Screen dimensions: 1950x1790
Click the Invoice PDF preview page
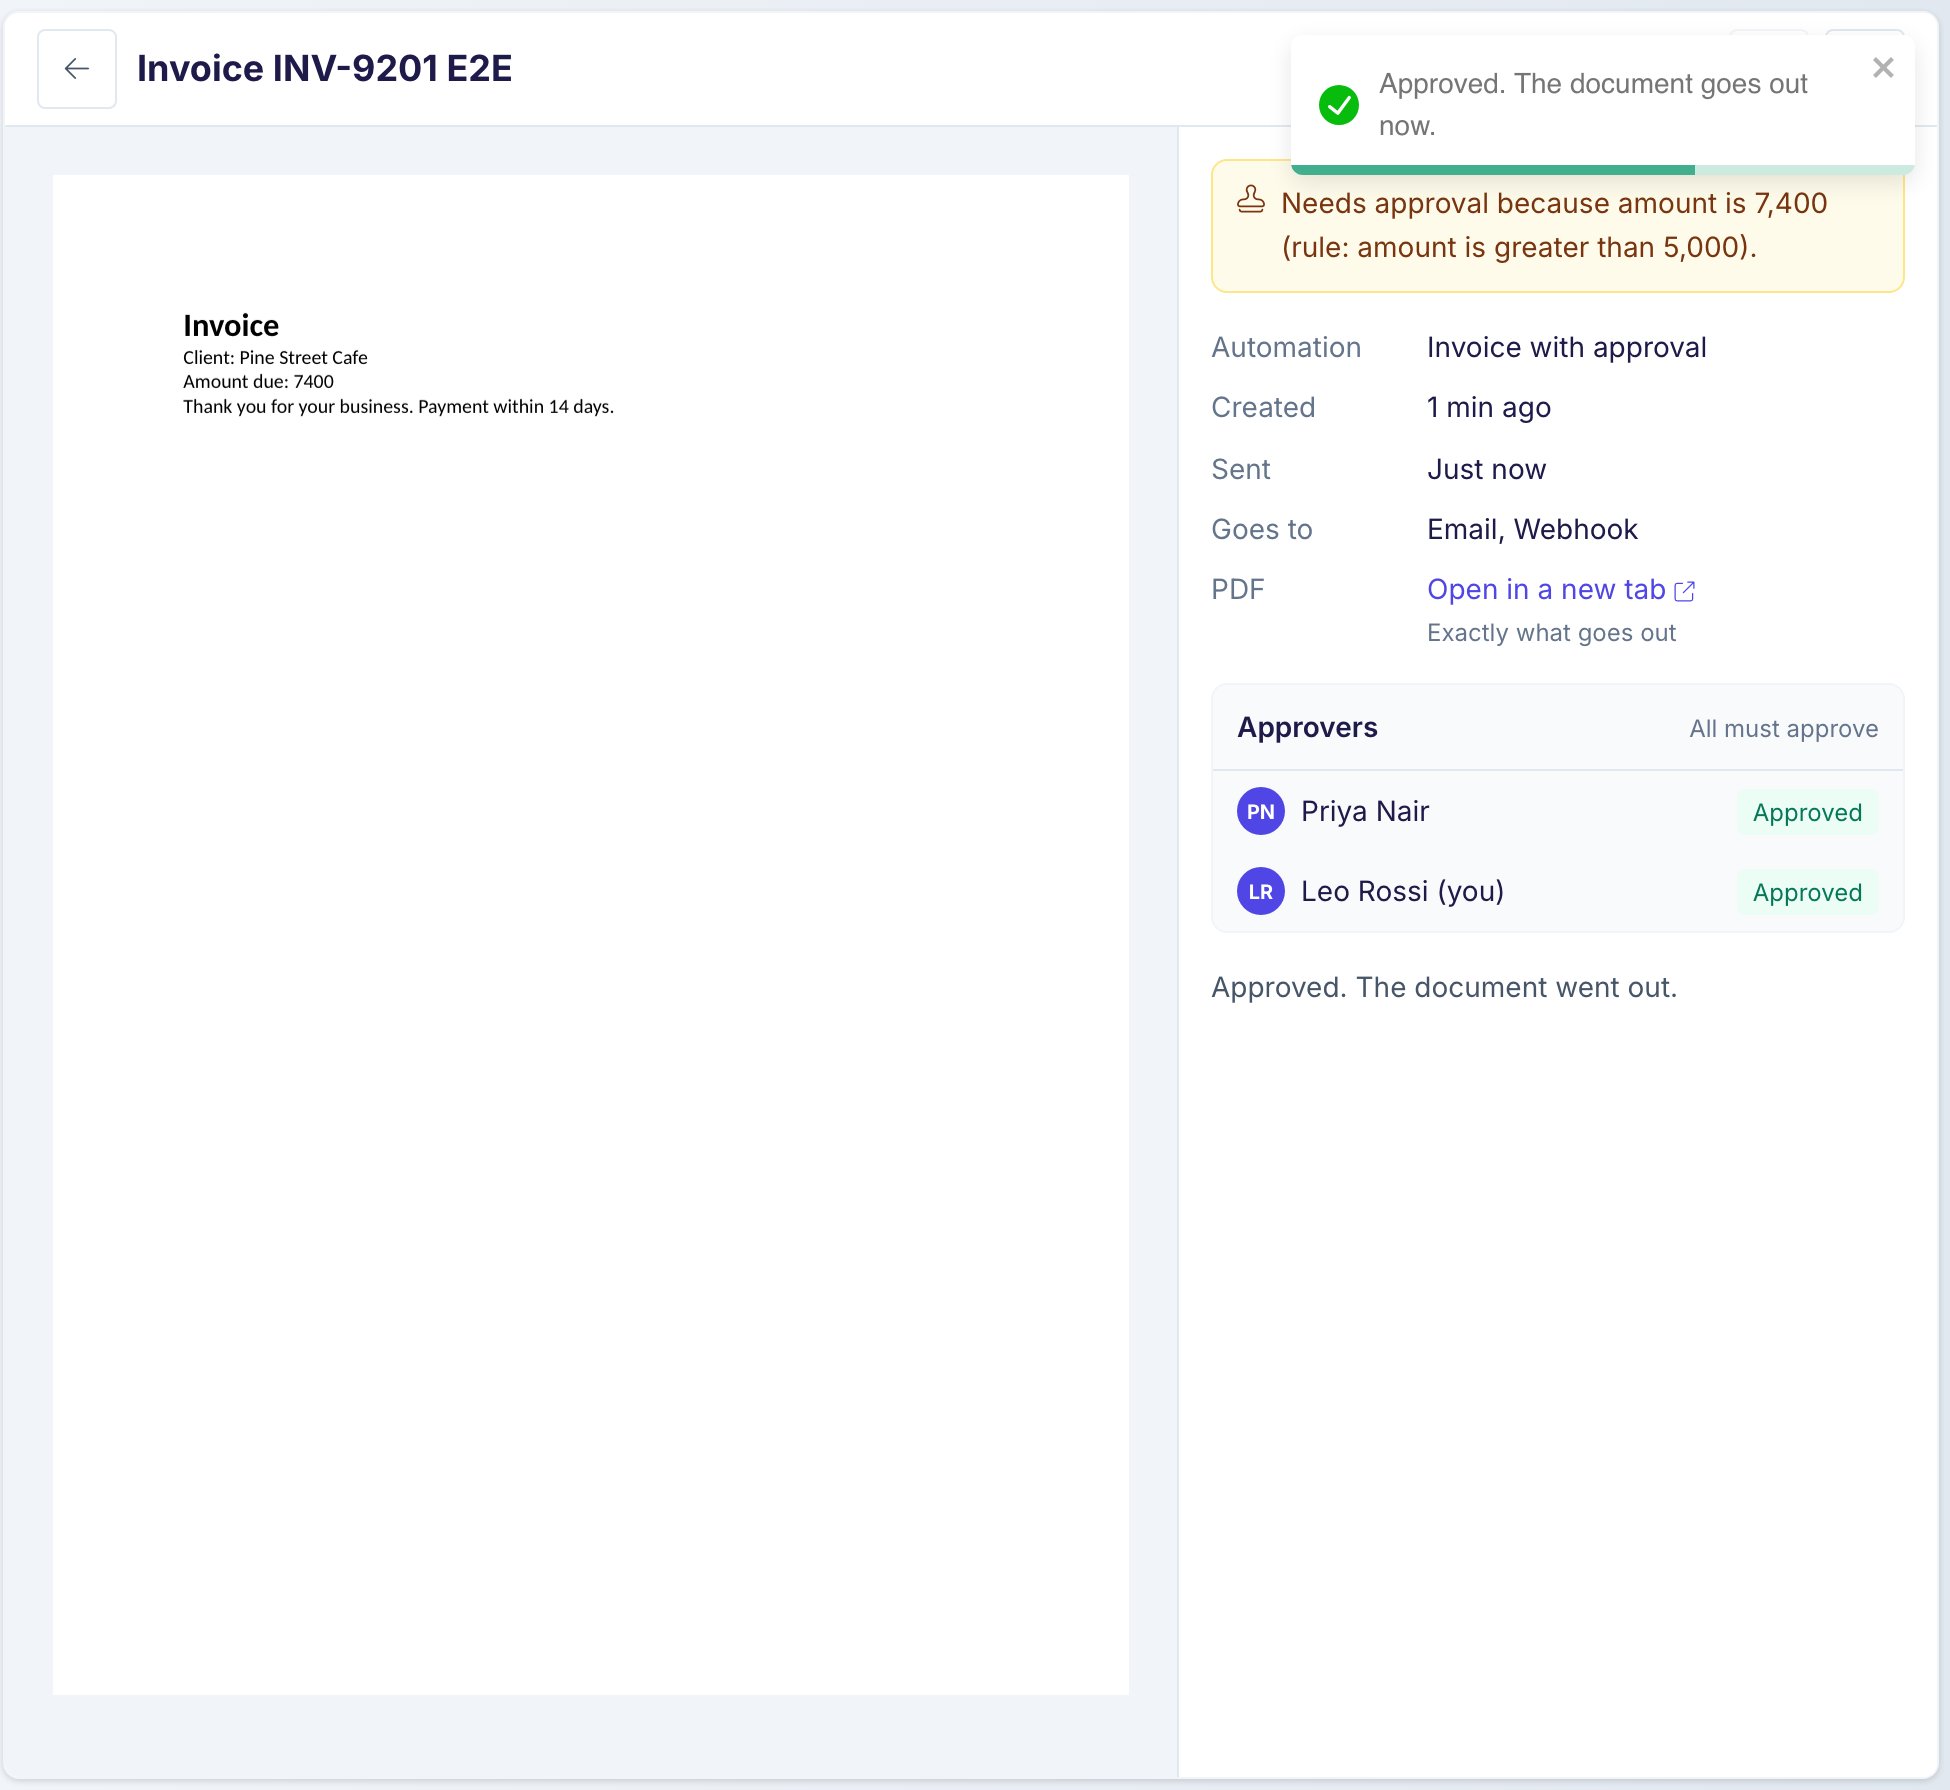pos(591,934)
